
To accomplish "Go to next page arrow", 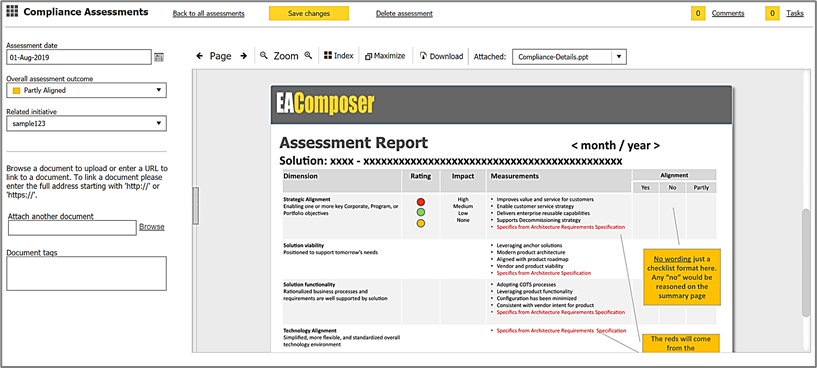I will click(x=243, y=56).
